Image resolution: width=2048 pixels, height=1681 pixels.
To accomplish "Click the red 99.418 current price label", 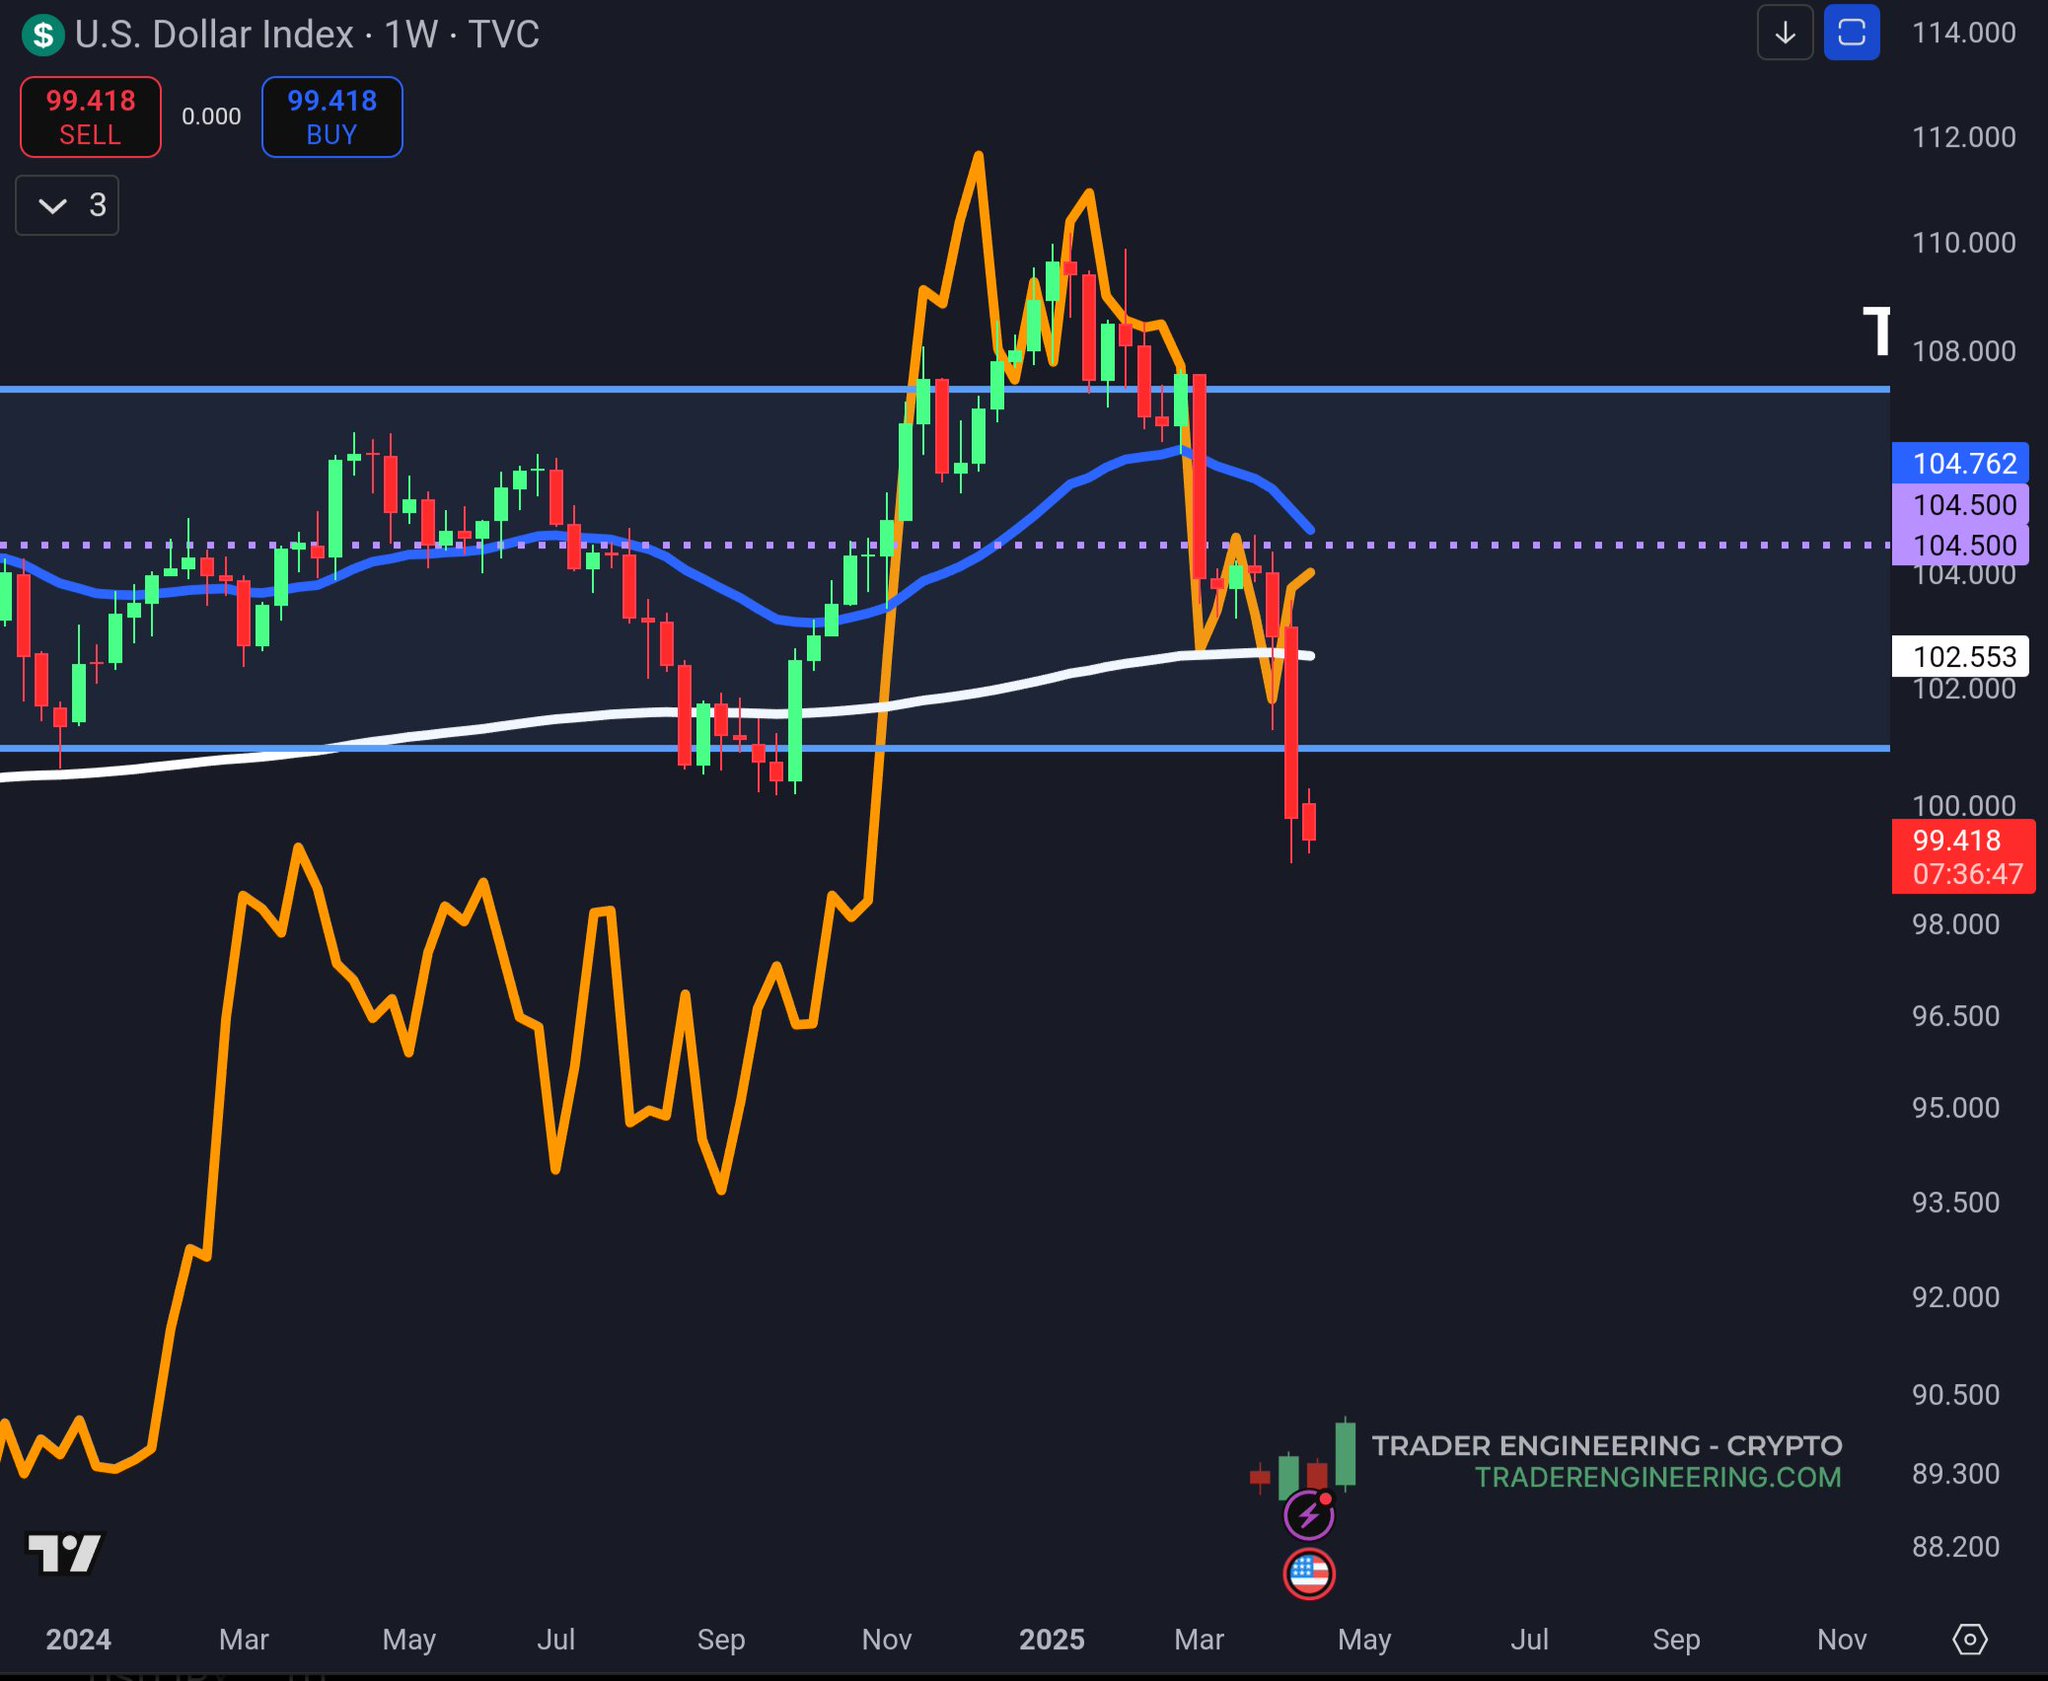I will [x=1960, y=841].
